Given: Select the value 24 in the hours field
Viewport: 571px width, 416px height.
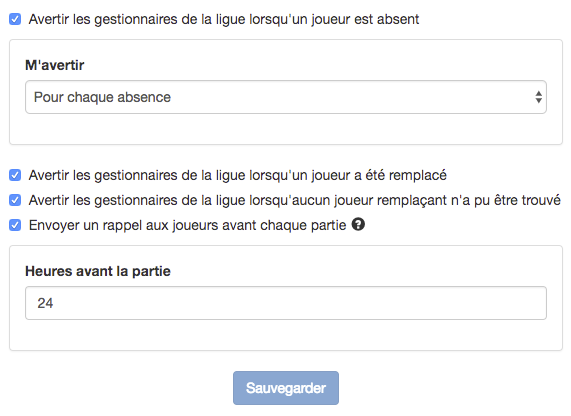Looking at the screenshot, I should coord(46,303).
